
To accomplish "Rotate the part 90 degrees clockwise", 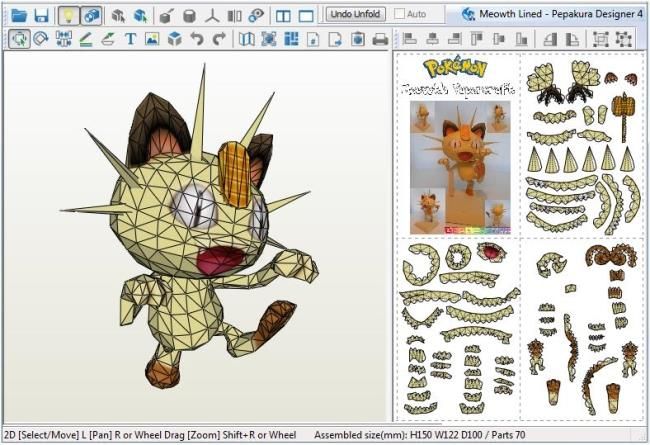I will coord(572,39).
